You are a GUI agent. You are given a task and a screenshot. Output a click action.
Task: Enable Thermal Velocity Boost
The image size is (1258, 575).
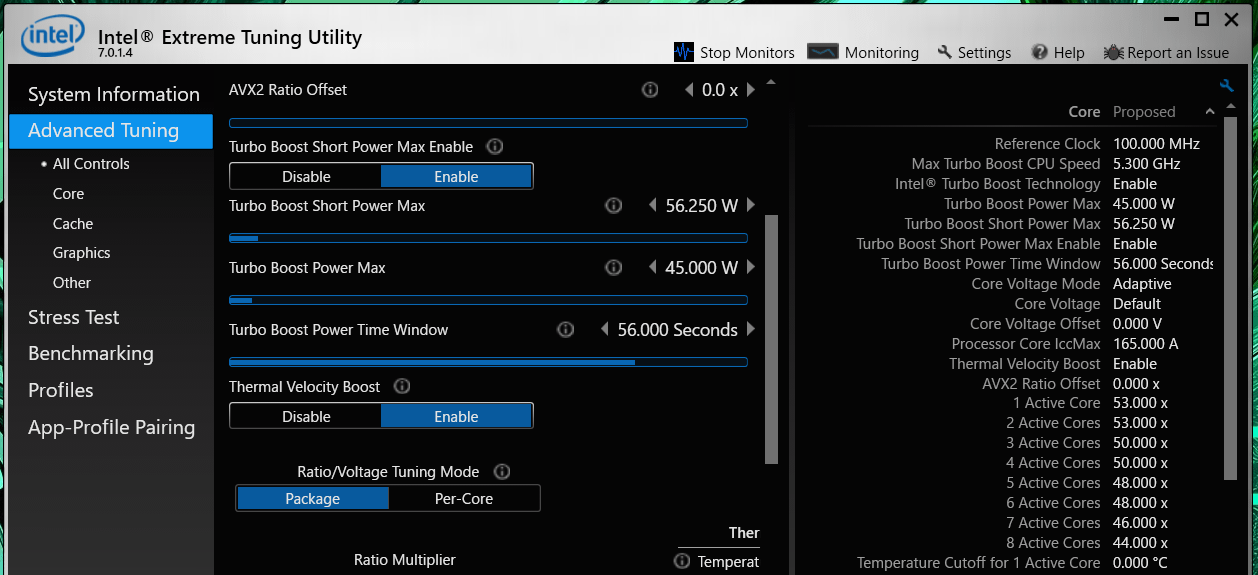pyautogui.click(x=456, y=417)
